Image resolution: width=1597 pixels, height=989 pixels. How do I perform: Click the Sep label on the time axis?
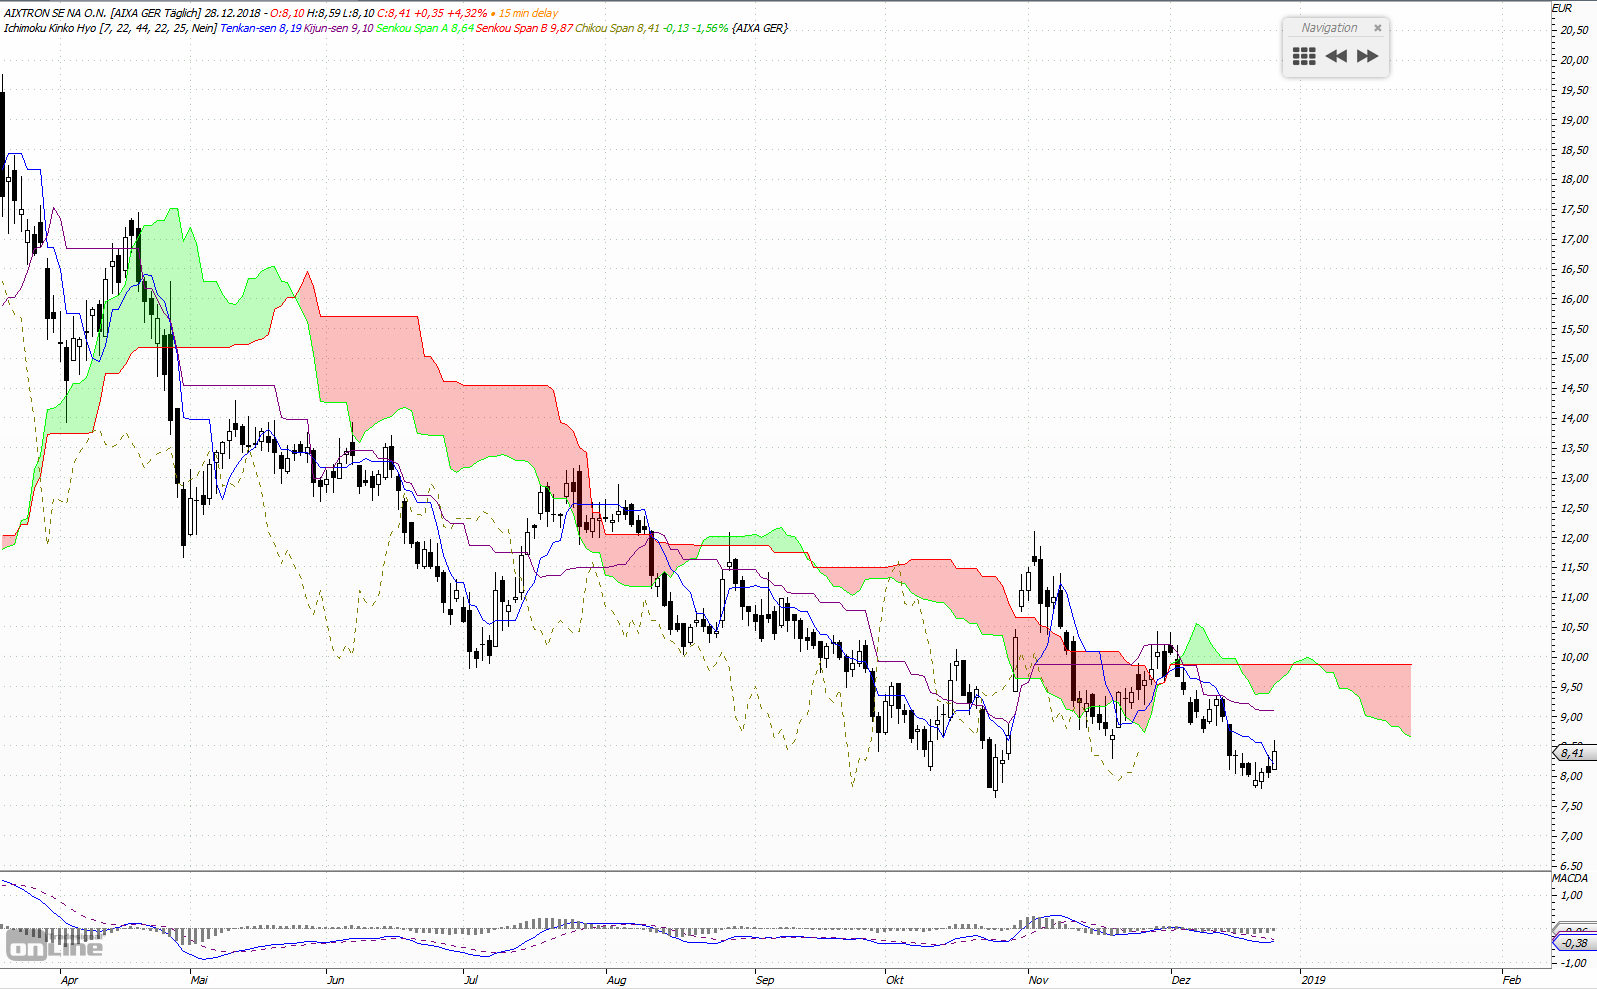pyautogui.click(x=765, y=980)
